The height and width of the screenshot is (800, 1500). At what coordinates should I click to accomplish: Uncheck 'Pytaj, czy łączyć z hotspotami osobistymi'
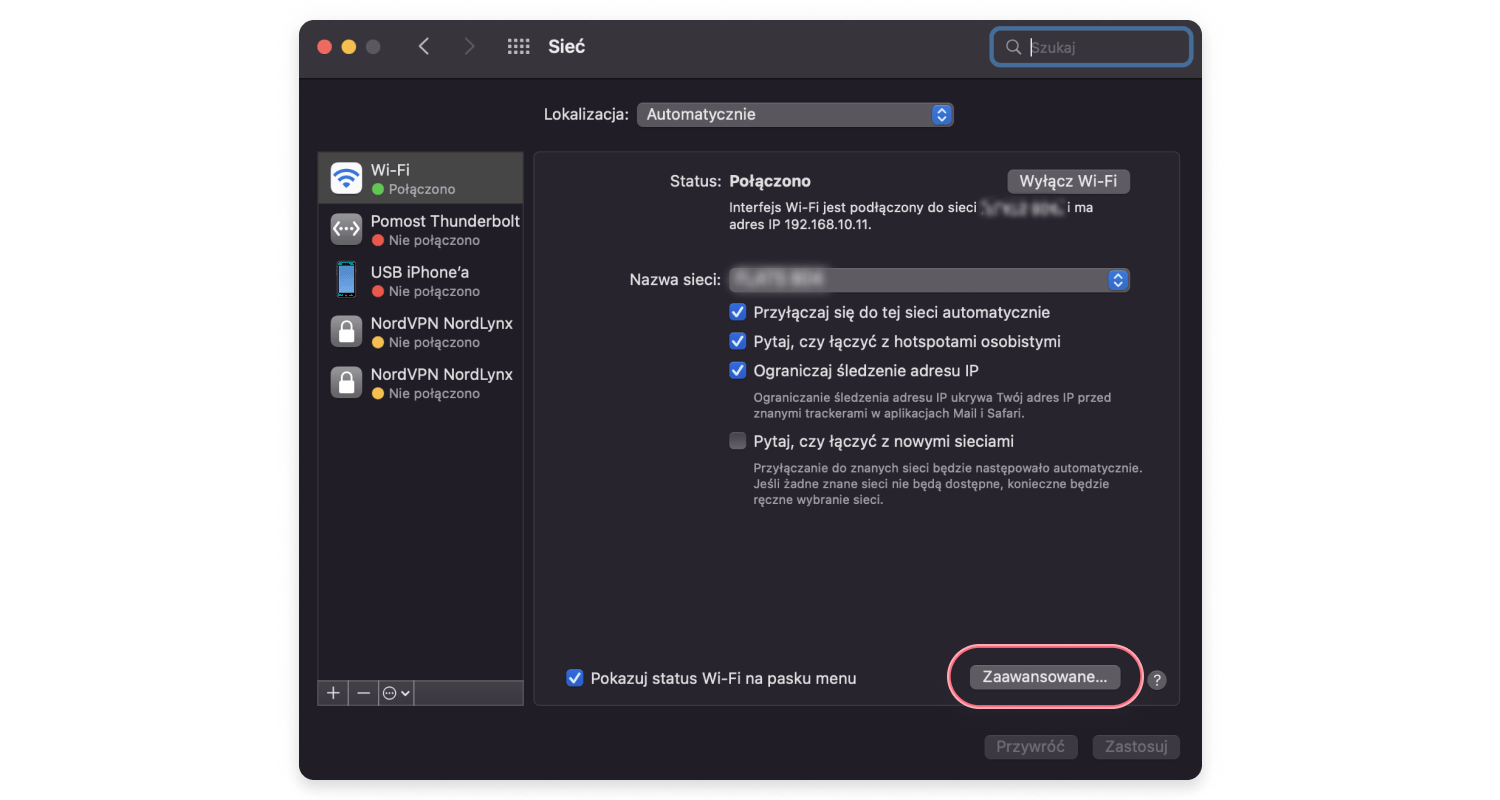[737, 341]
